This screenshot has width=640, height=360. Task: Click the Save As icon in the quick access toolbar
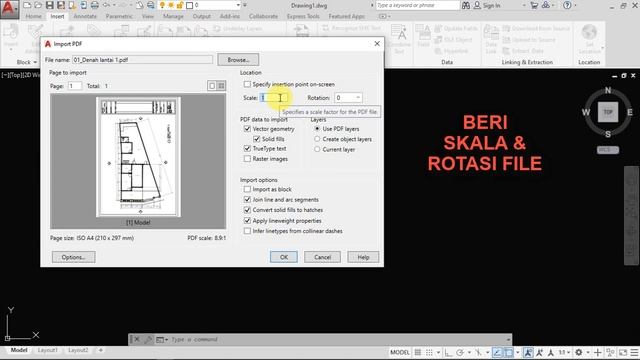click(x=61, y=5)
